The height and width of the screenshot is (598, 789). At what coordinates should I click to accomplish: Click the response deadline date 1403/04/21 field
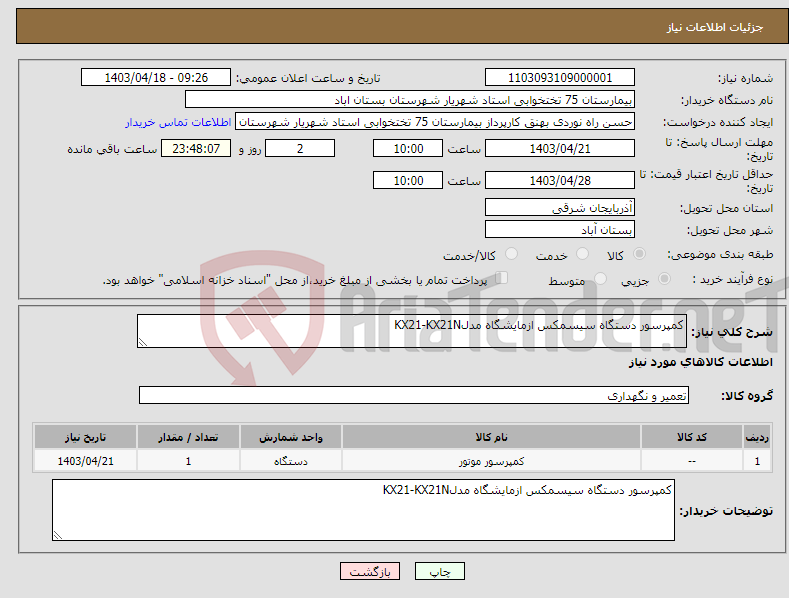point(560,148)
